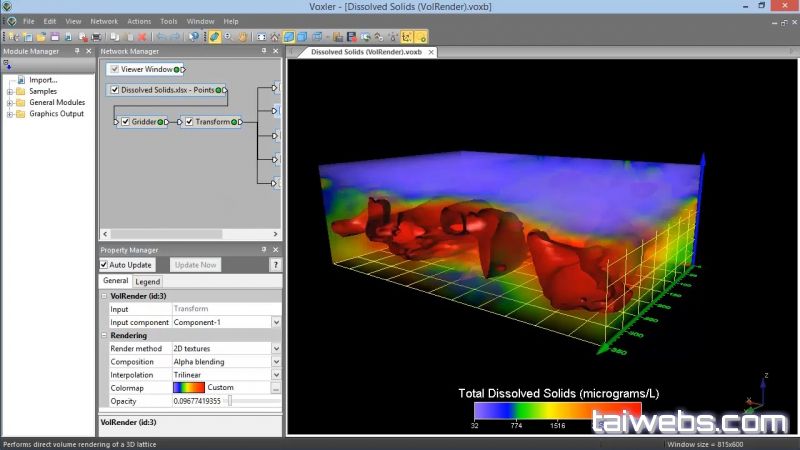Click the red Delete icon in toolbar

pos(142,37)
